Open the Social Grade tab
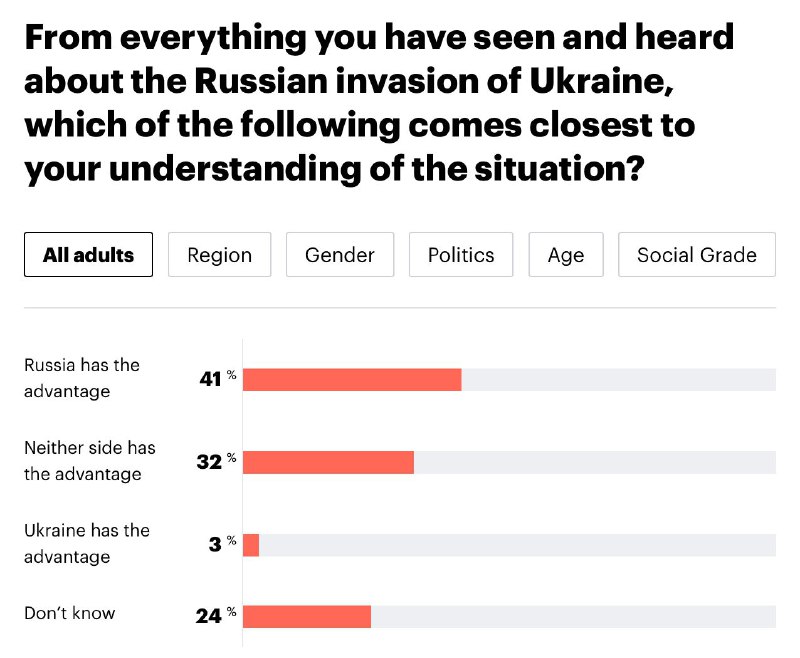Viewport: 800px width, 658px height. coord(697,255)
